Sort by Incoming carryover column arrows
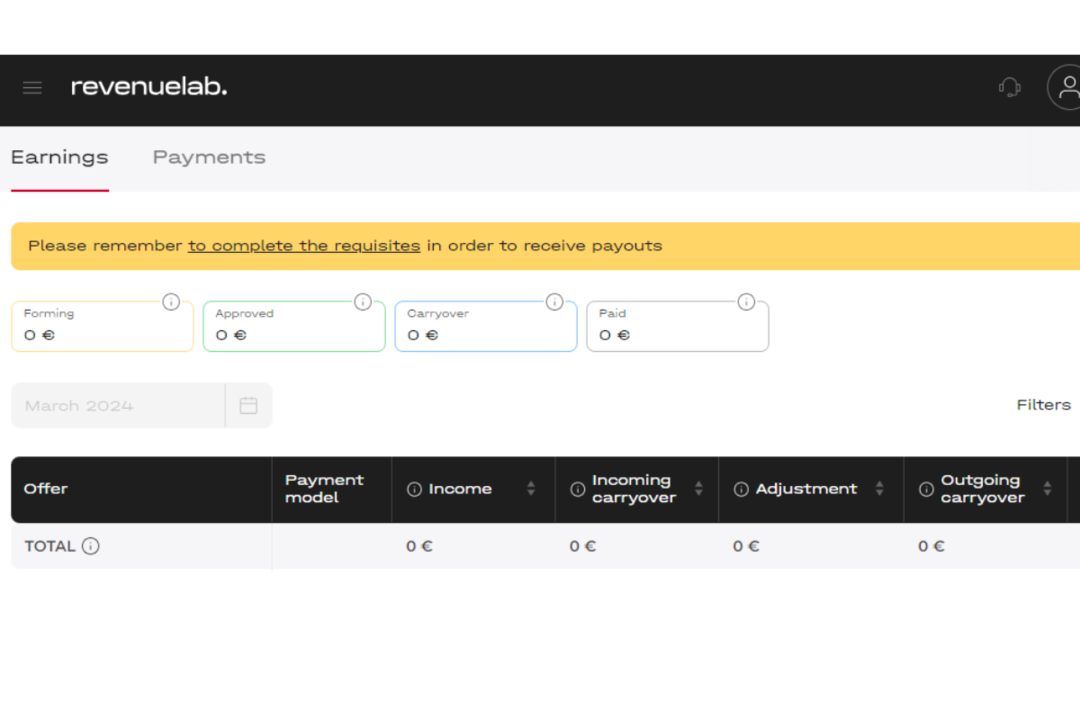Image resolution: width=1080 pixels, height=720 pixels. click(699, 489)
